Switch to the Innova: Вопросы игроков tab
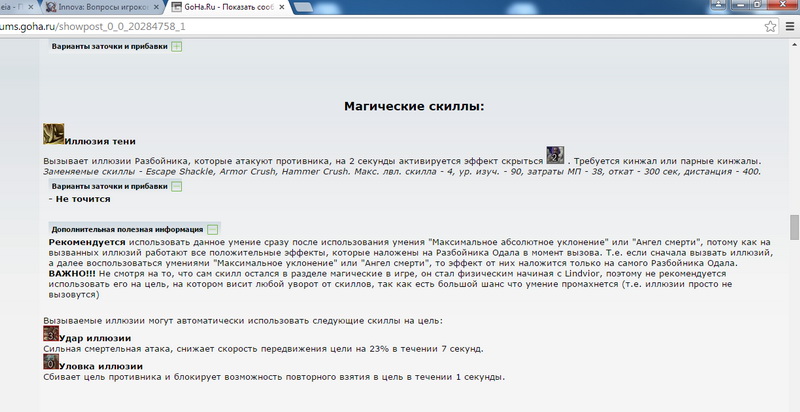Viewport: 800px width, 412px height. 100,6
